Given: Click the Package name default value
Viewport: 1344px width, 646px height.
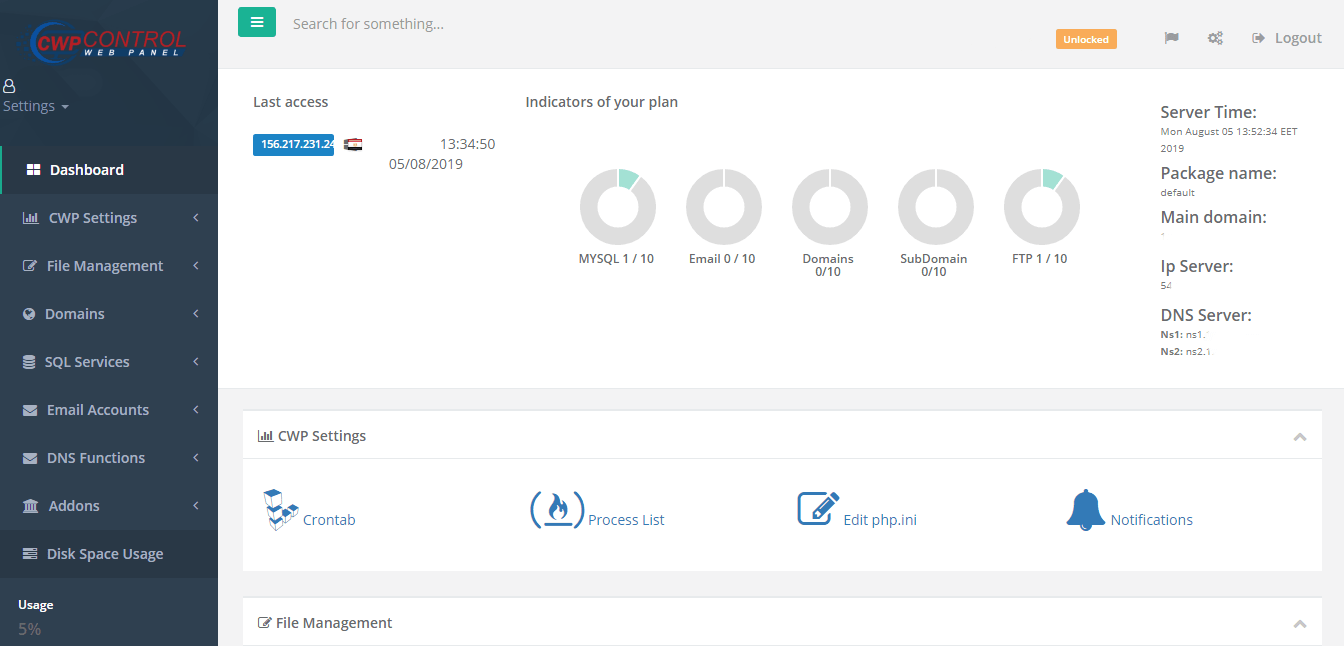Looking at the screenshot, I should [1177, 193].
